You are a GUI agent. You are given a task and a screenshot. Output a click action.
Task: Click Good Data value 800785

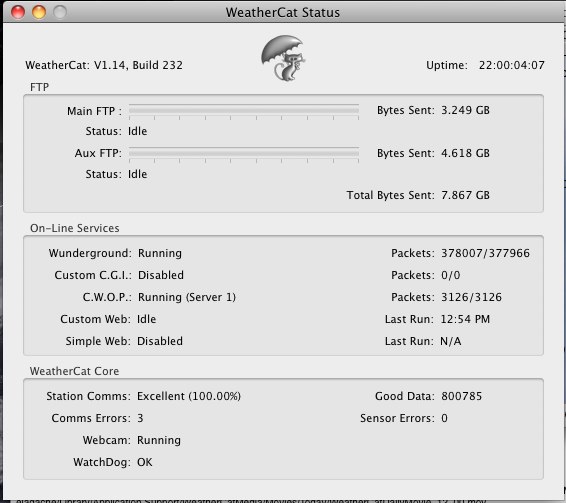click(462, 396)
